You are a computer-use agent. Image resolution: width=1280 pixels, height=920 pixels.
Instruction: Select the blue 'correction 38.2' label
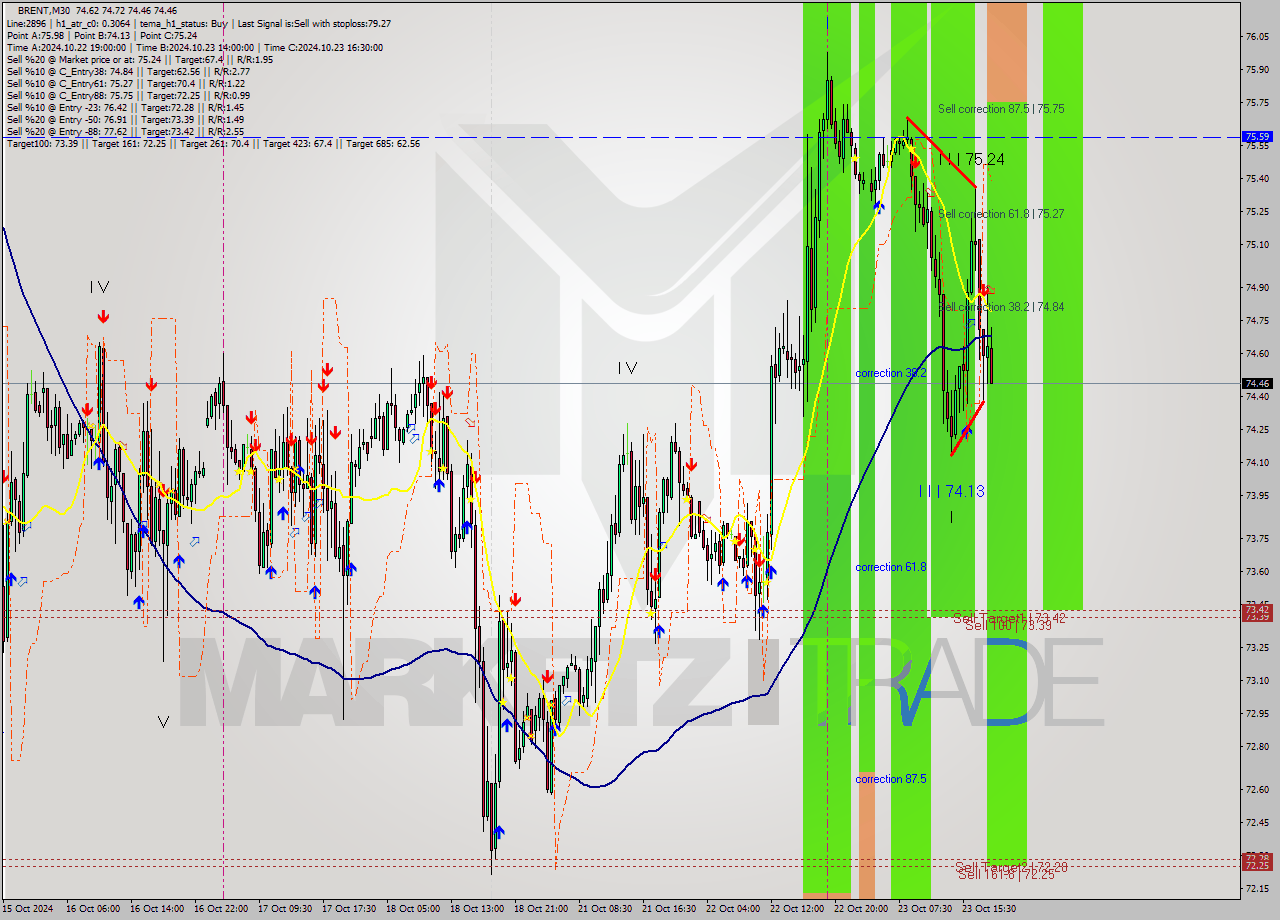pos(890,373)
